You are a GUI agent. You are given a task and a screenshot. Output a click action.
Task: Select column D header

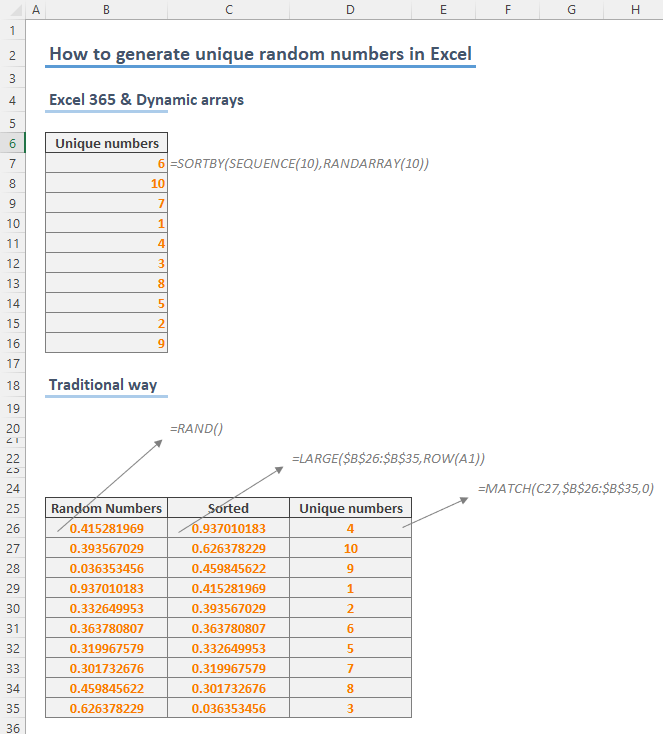(x=350, y=10)
